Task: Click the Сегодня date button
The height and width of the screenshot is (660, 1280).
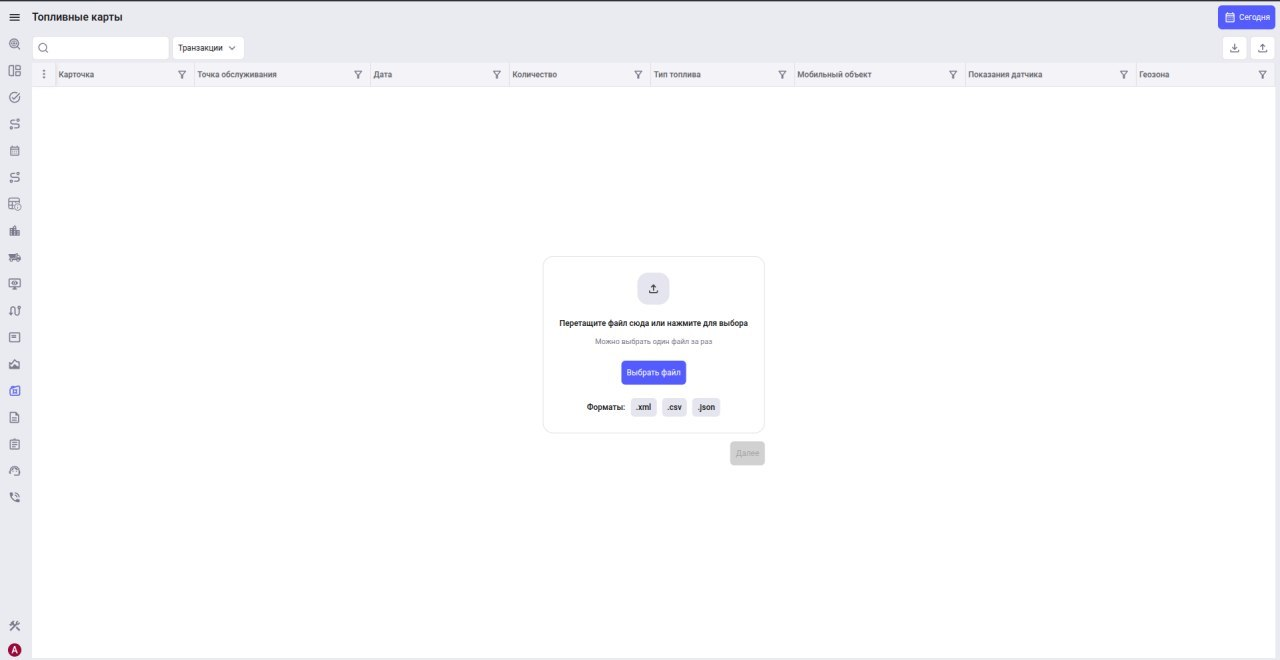Action: tap(1246, 17)
